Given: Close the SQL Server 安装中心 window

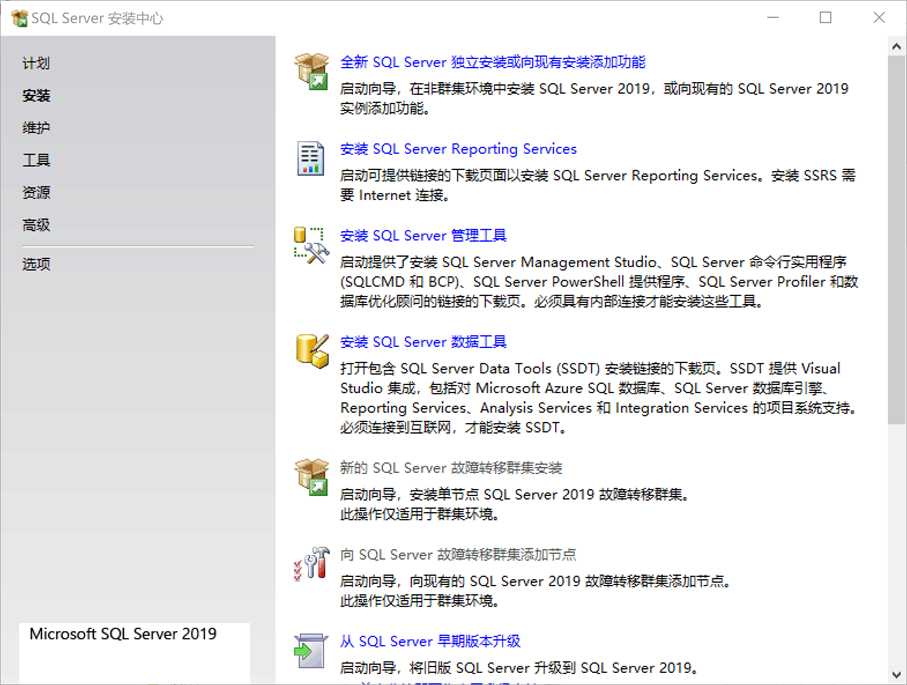Looking at the screenshot, I should click(879, 18).
